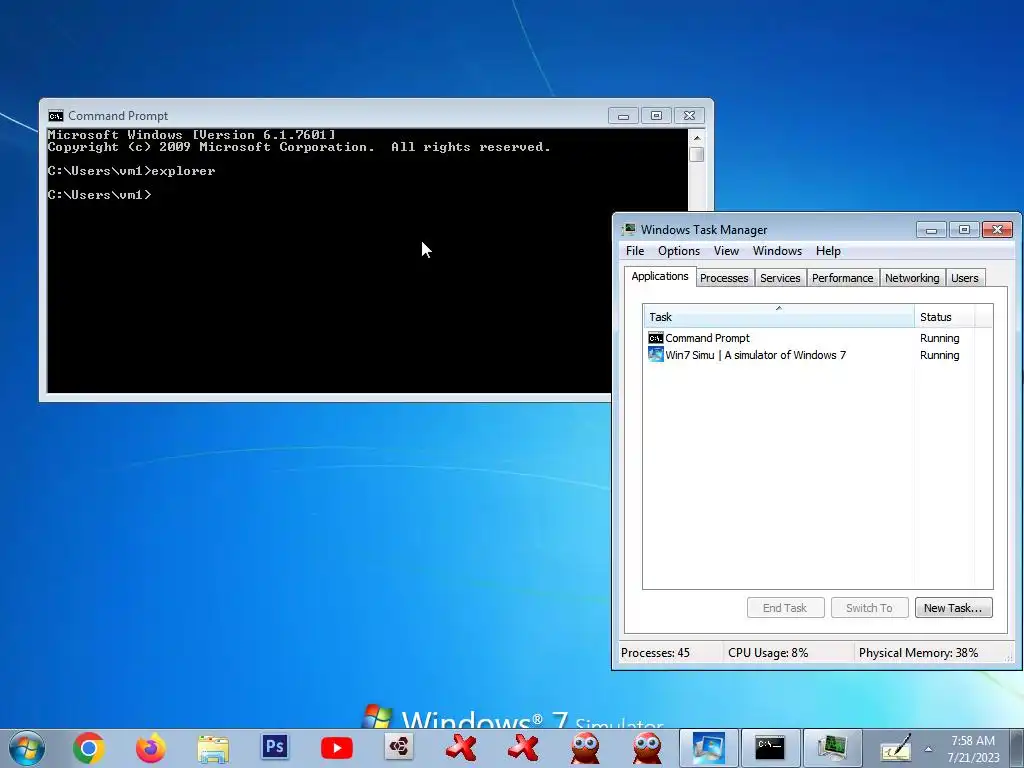1024x768 pixels.
Task: Switch to the Services tab
Action: click(x=780, y=278)
